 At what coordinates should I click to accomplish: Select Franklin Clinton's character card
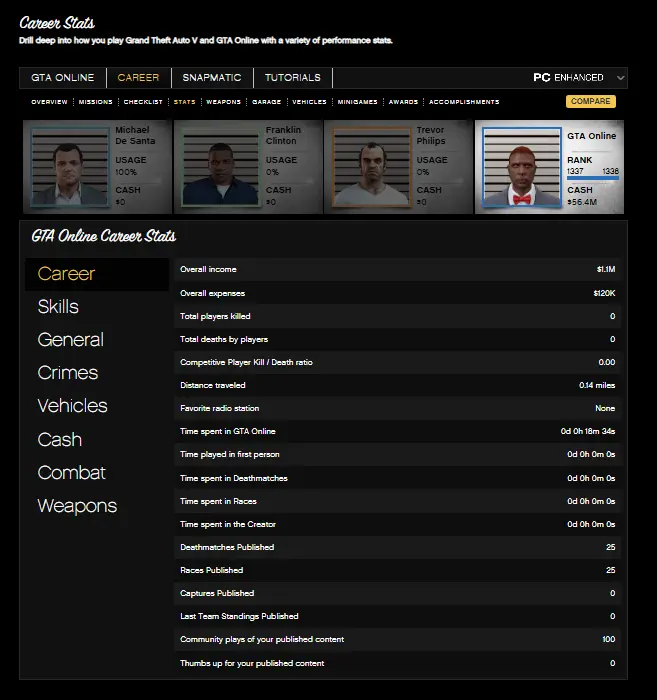click(x=248, y=167)
